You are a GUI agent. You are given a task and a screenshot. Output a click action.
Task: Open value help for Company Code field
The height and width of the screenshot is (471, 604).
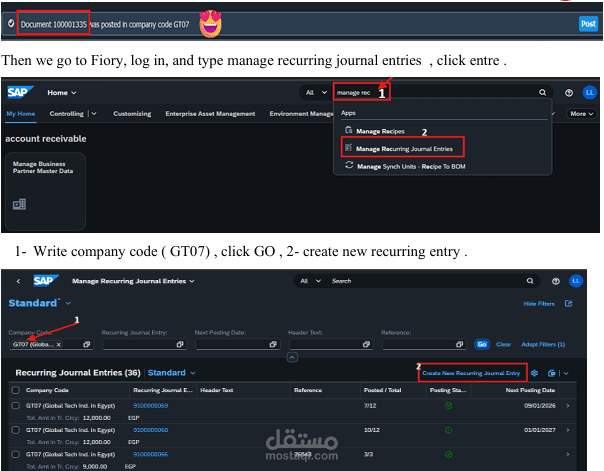tap(87, 344)
